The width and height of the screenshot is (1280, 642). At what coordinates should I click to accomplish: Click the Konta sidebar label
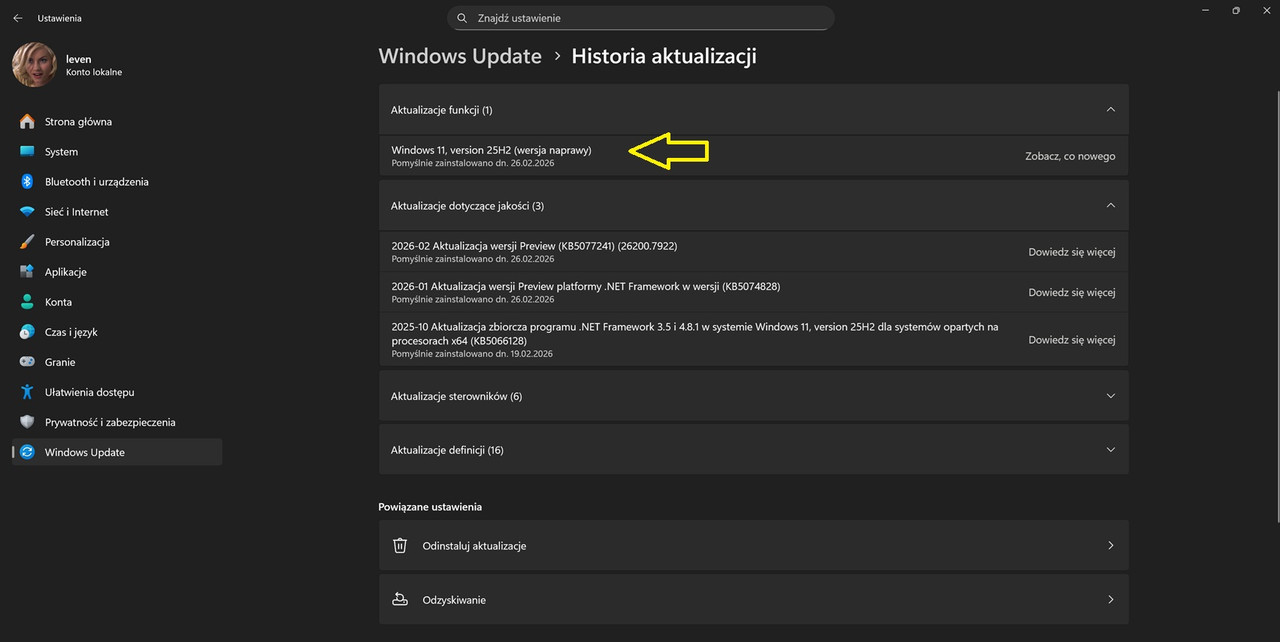(x=58, y=302)
